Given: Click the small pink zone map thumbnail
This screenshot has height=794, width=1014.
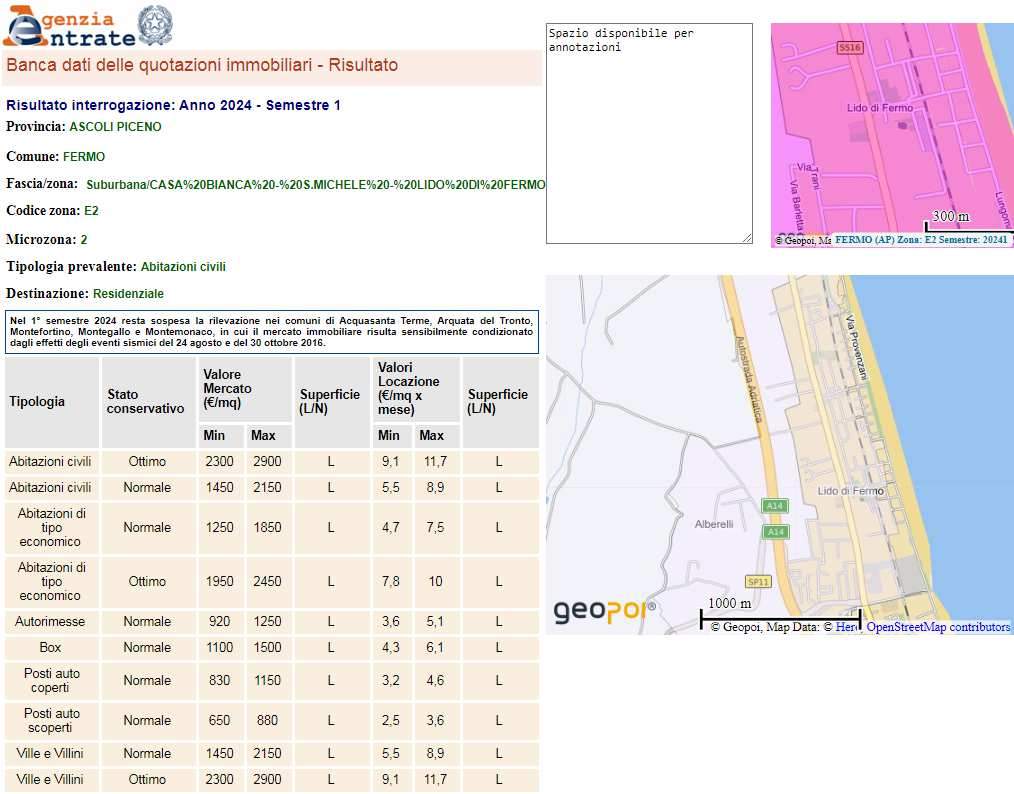Looking at the screenshot, I should click(892, 135).
